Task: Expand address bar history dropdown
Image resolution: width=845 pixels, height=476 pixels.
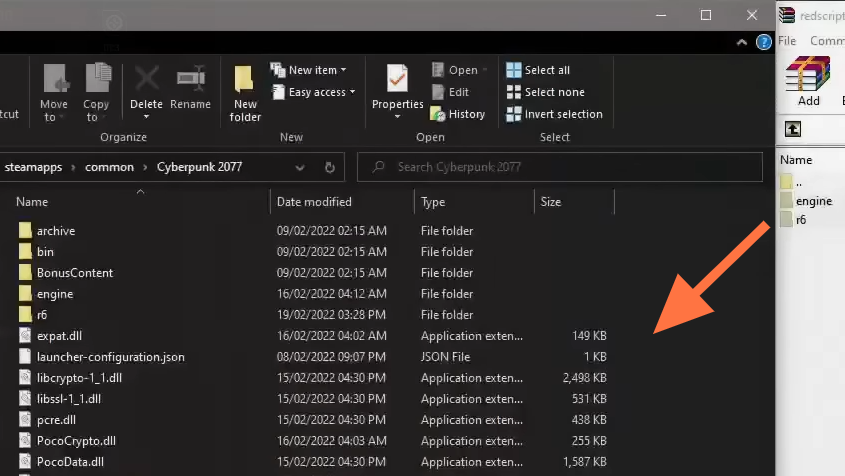Action: click(x=300, y=168)
